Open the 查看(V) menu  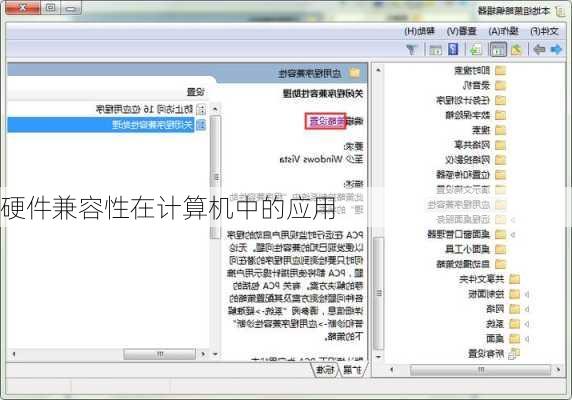[x=462, y=31]
